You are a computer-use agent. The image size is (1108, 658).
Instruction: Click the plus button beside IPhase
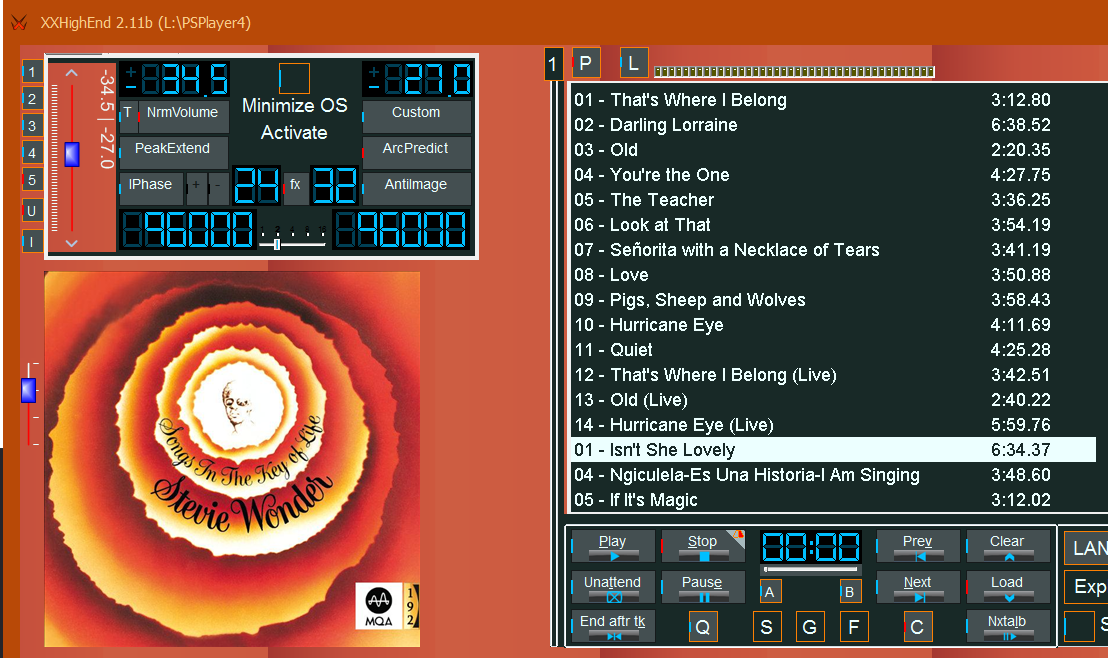click(x=196, y=188)
